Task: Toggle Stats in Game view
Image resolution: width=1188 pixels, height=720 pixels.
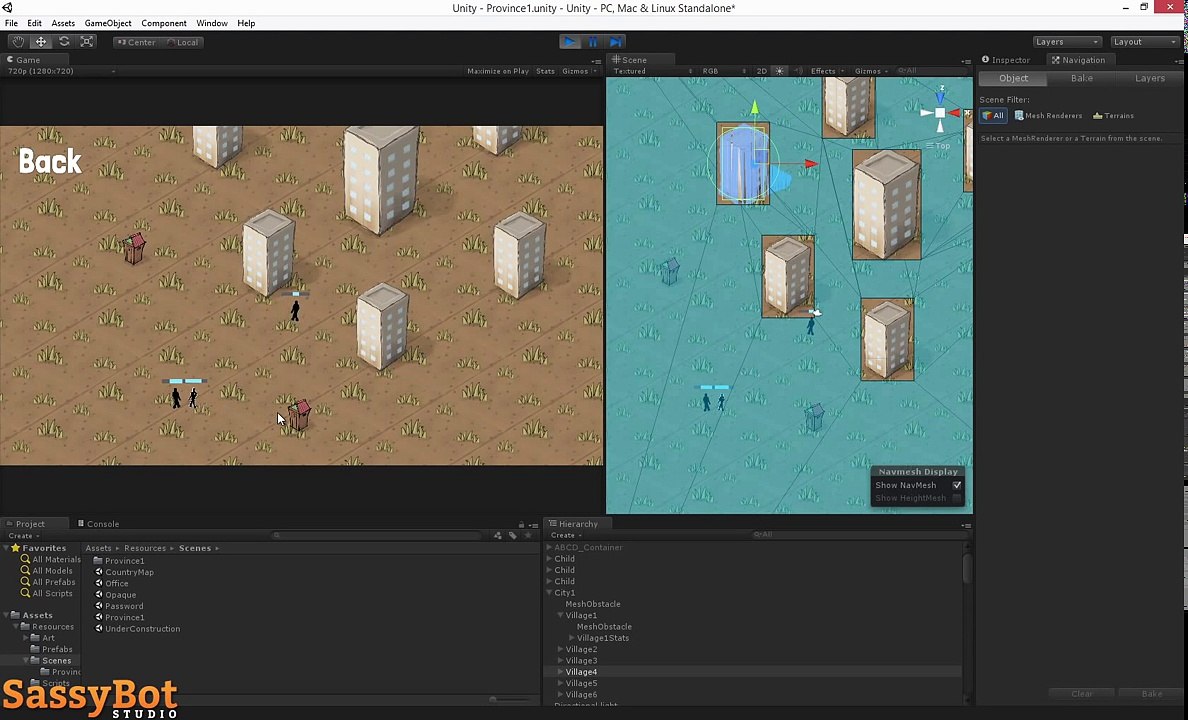Action: tap(546, 71)
